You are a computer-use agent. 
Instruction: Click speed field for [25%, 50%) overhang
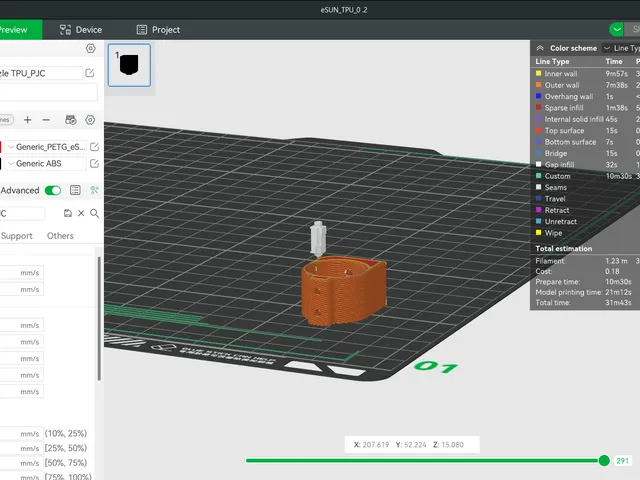(x=22, y=448)
